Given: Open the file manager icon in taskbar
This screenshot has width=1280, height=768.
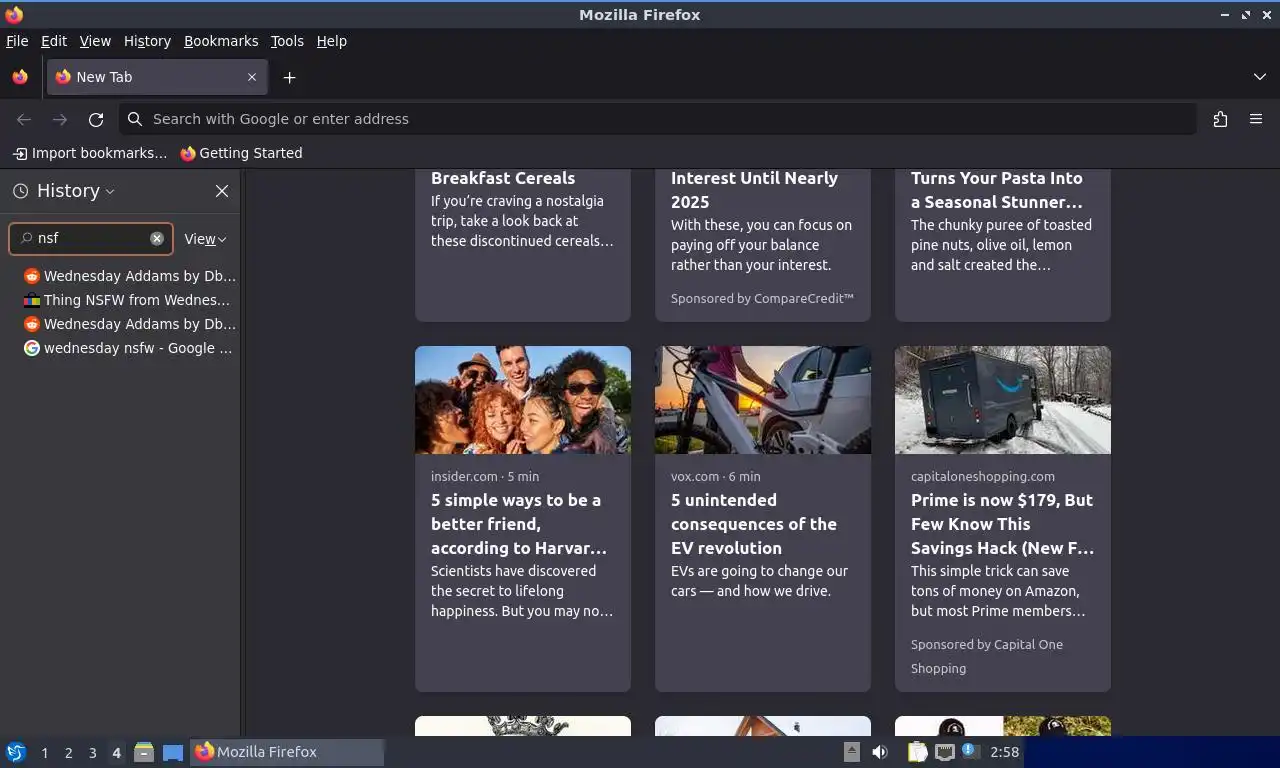Looking at the screenshot, I should click(144, 752).
